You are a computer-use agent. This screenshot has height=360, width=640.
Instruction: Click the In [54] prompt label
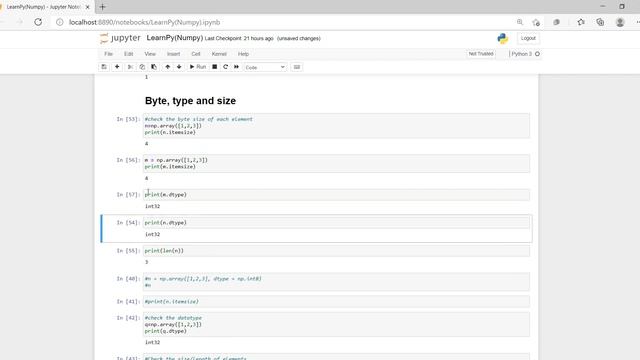[128, 223]
